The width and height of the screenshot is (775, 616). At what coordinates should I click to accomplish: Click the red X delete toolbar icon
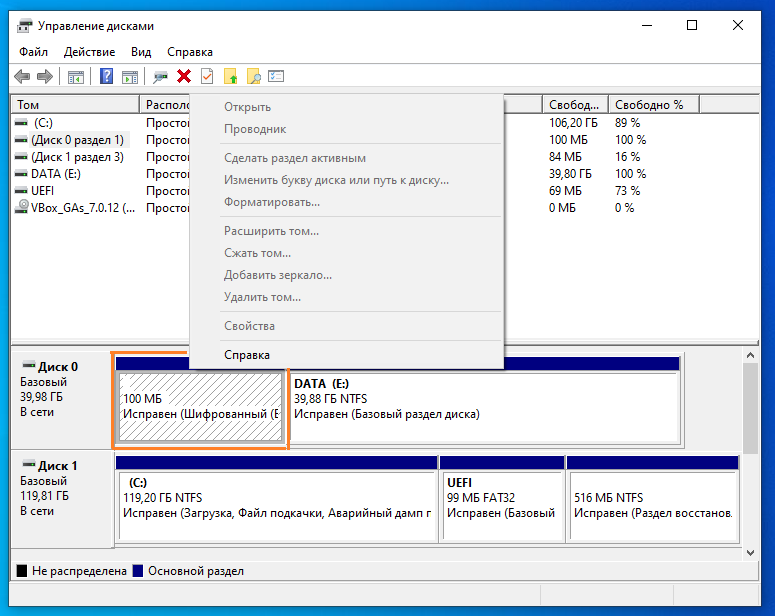click(184, 77)
